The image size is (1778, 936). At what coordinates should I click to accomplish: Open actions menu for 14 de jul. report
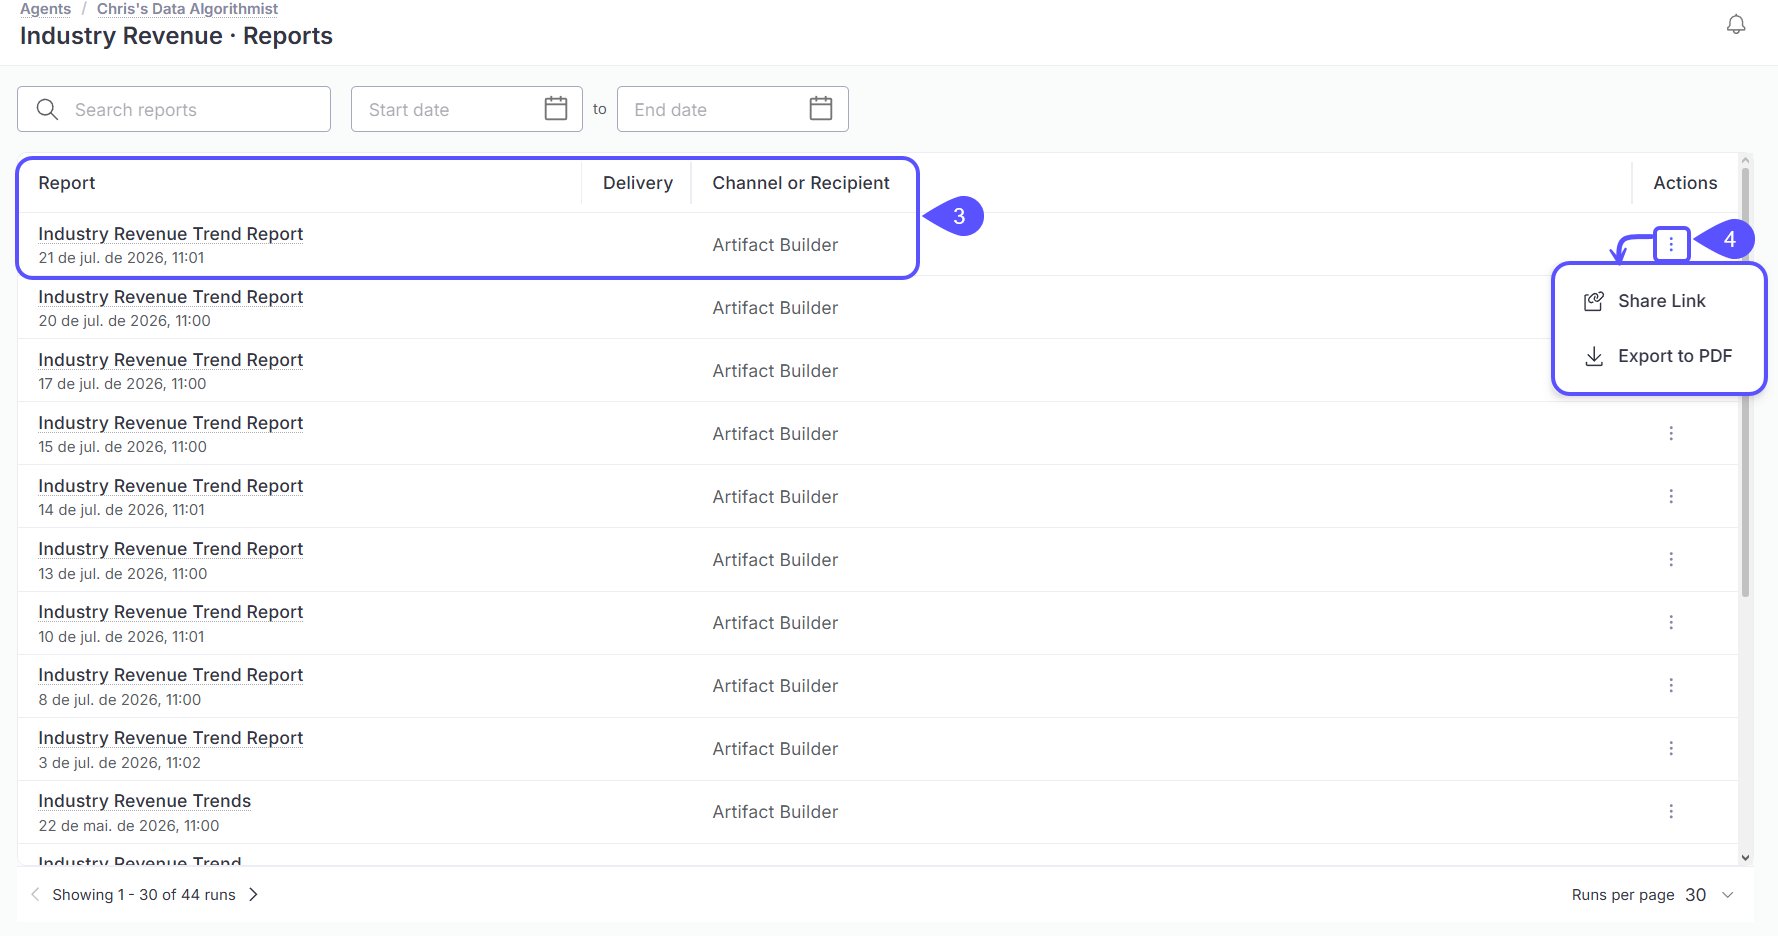1671,496
